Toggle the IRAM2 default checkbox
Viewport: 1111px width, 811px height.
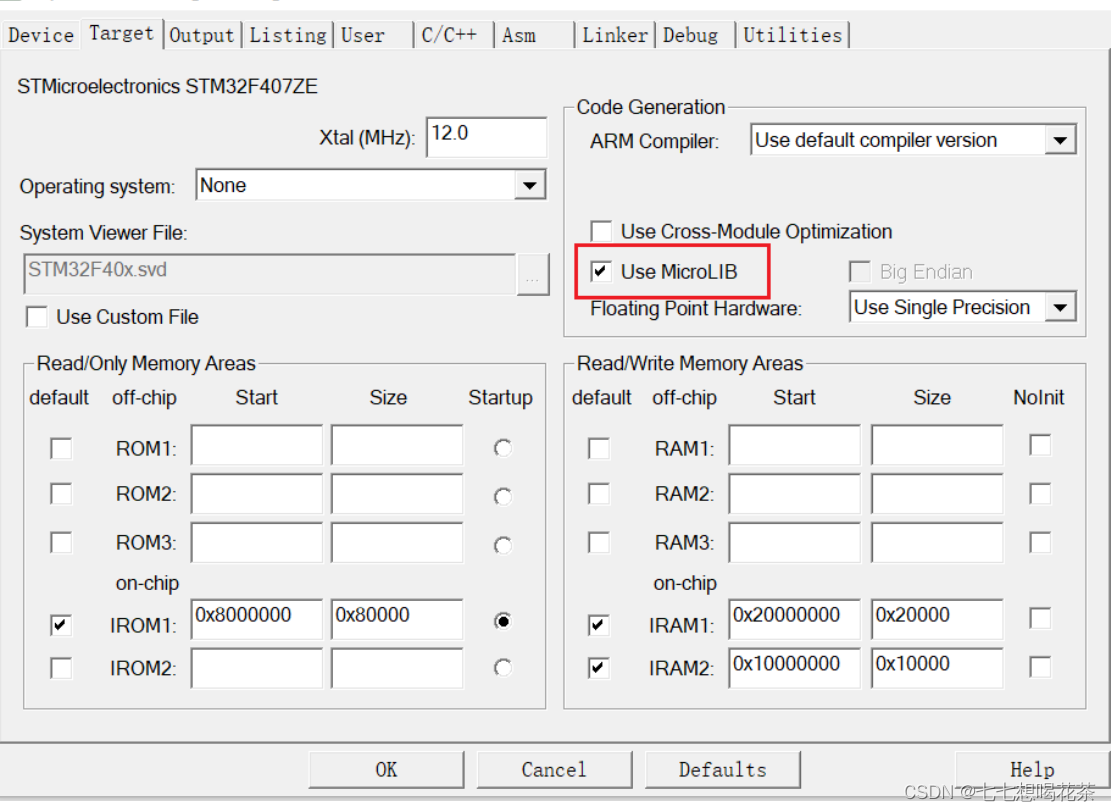pyautogui.click(x=599, y=667)
